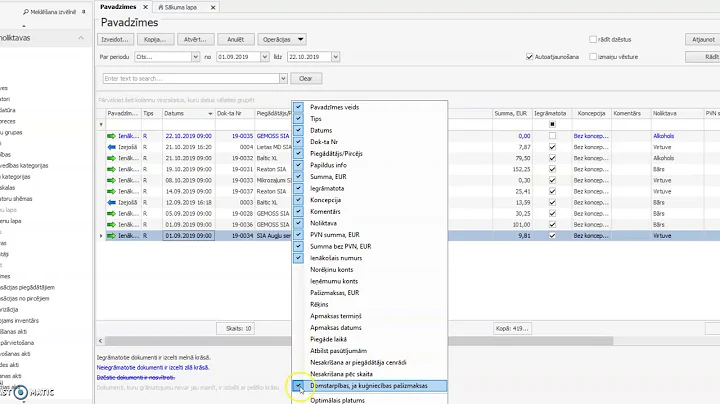The image size is (720, 404).
Task: Click the green arrow icon on GEMOSS 19-0036 row
Action: pyautogui.click(x=111, y=224)
